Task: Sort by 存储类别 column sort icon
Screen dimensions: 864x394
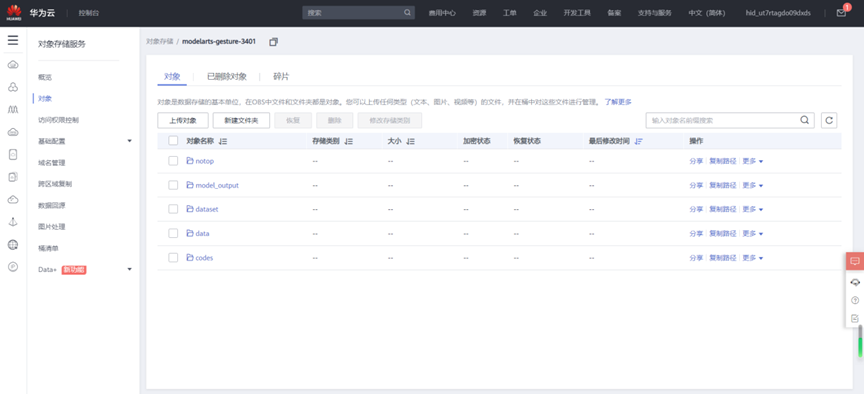Action: (348, 142)
